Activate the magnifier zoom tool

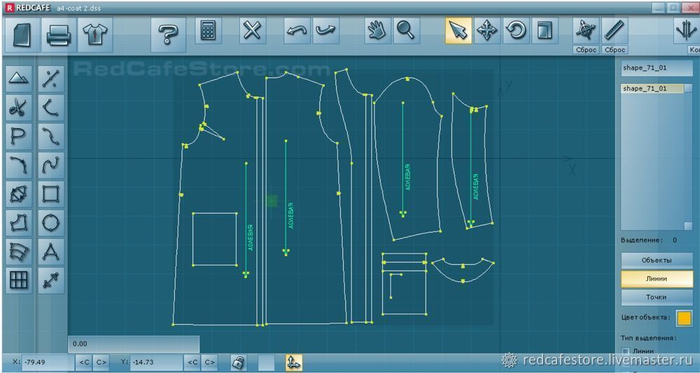(x=406, y=31)
